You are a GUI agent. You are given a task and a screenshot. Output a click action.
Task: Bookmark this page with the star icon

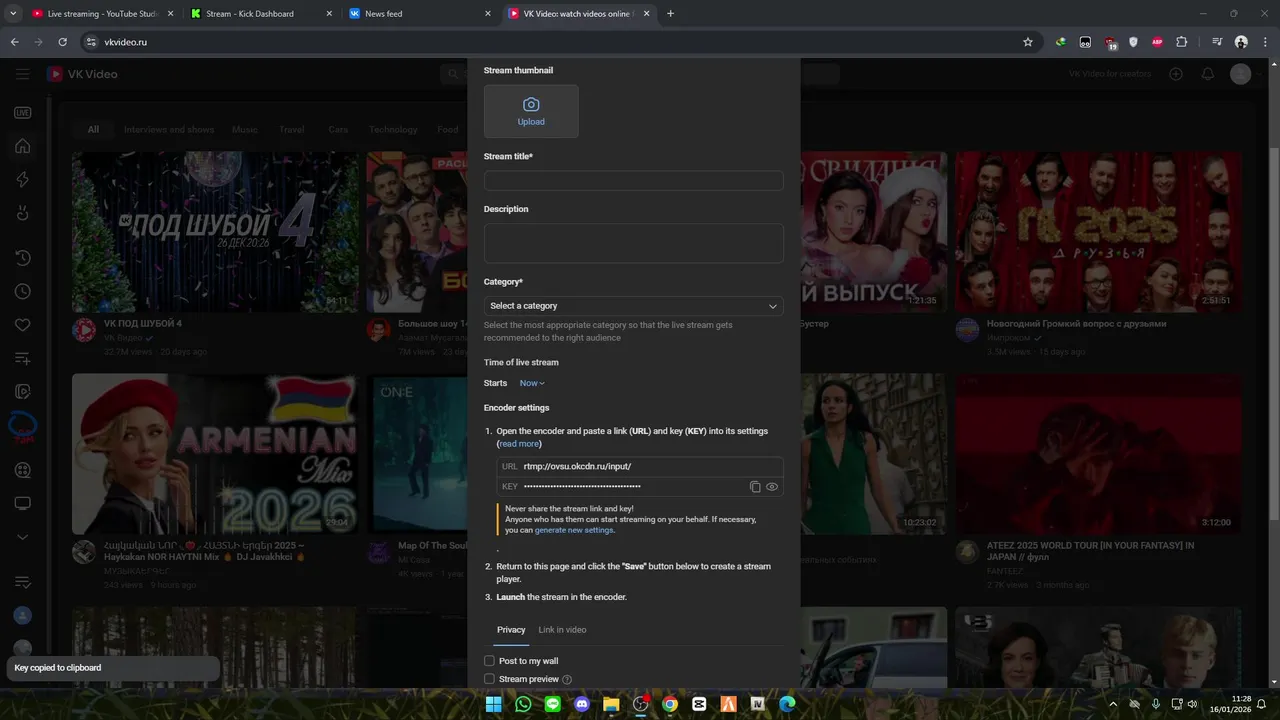coord(1027,42)
